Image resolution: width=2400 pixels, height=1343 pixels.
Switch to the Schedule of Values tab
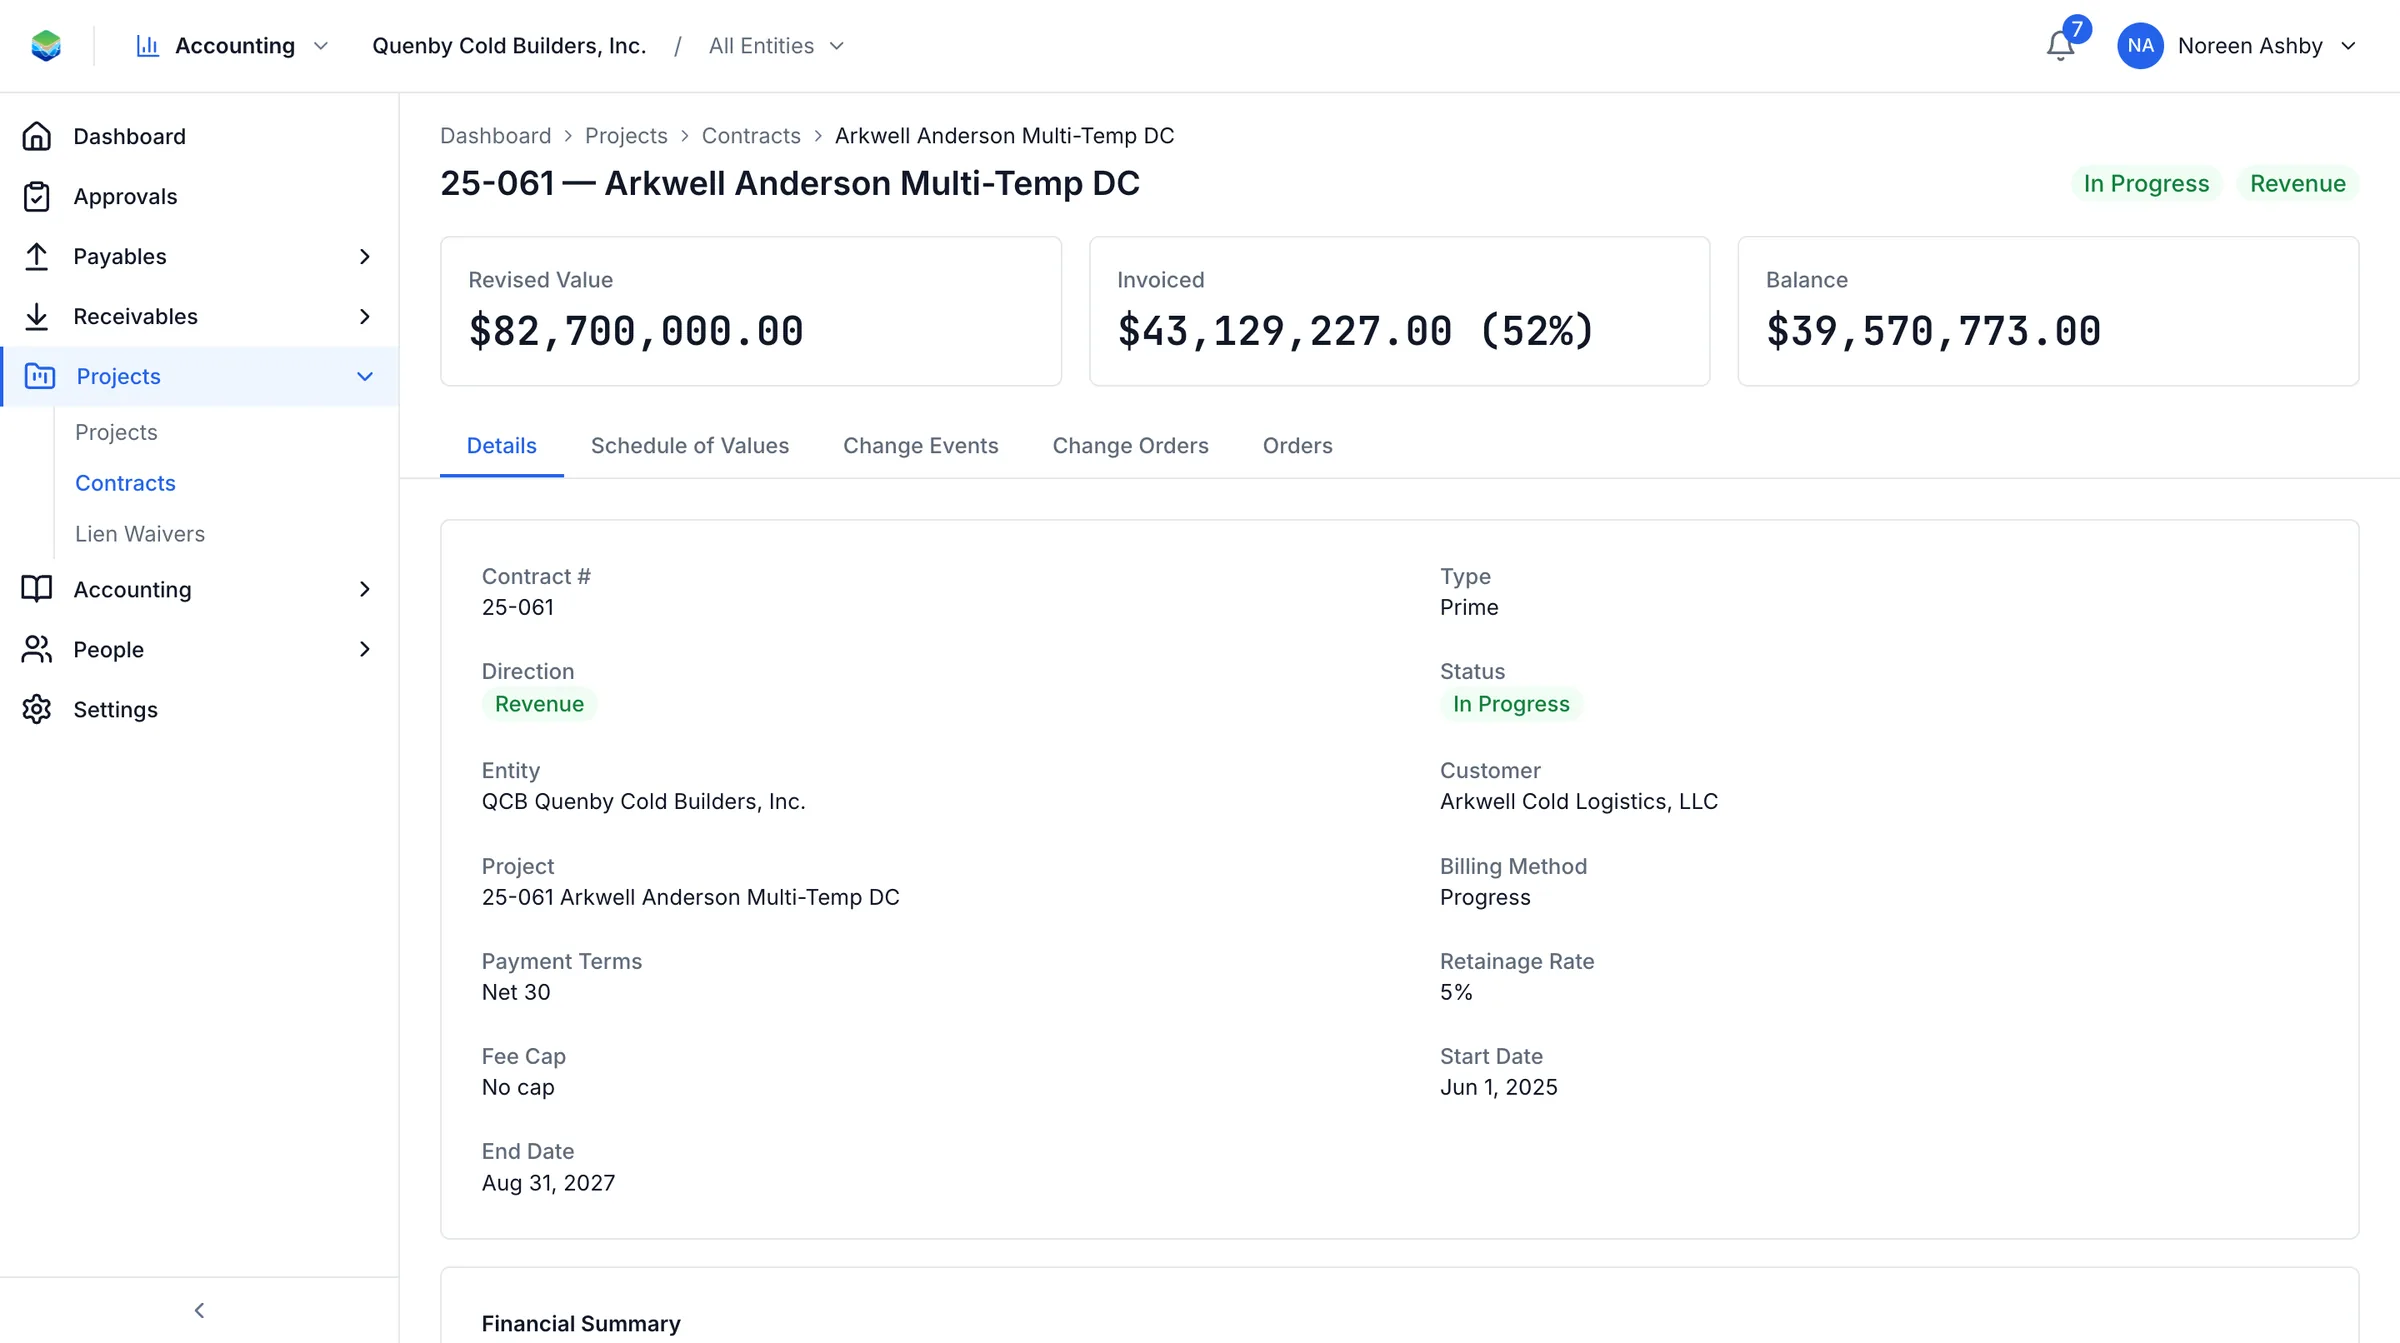click(690, 445)
